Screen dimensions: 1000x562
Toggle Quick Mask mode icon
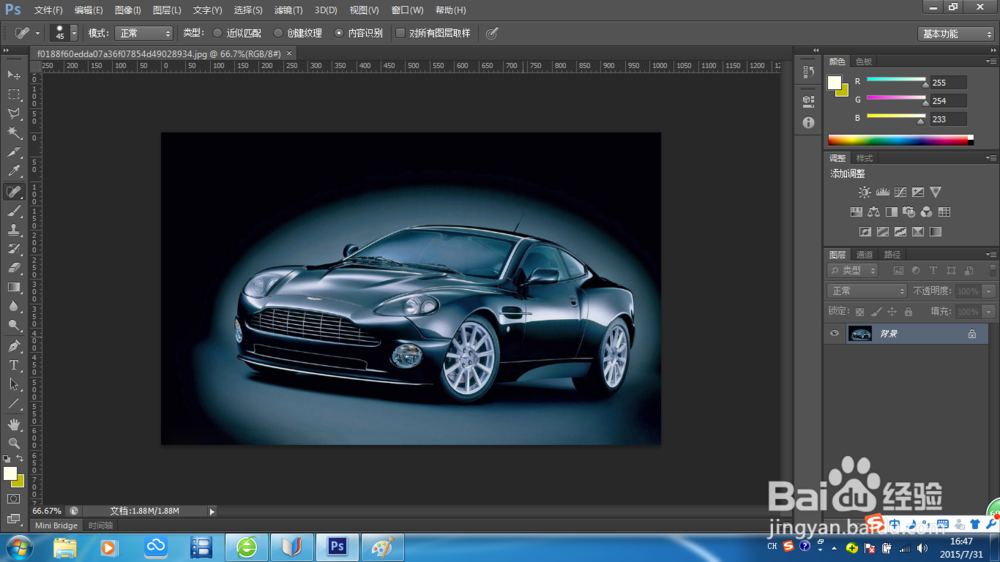coord(13,499)
